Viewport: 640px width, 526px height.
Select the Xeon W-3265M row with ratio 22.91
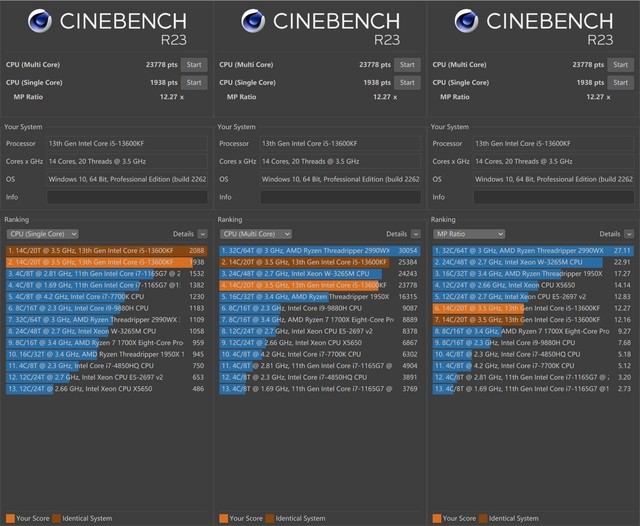533,262
